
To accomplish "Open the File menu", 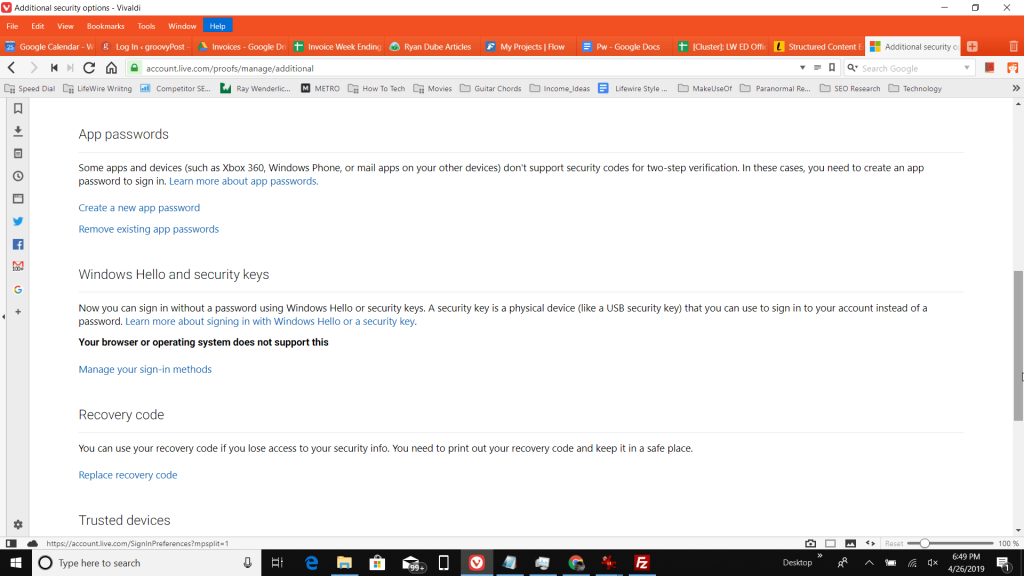I will [x=12, y=26].
